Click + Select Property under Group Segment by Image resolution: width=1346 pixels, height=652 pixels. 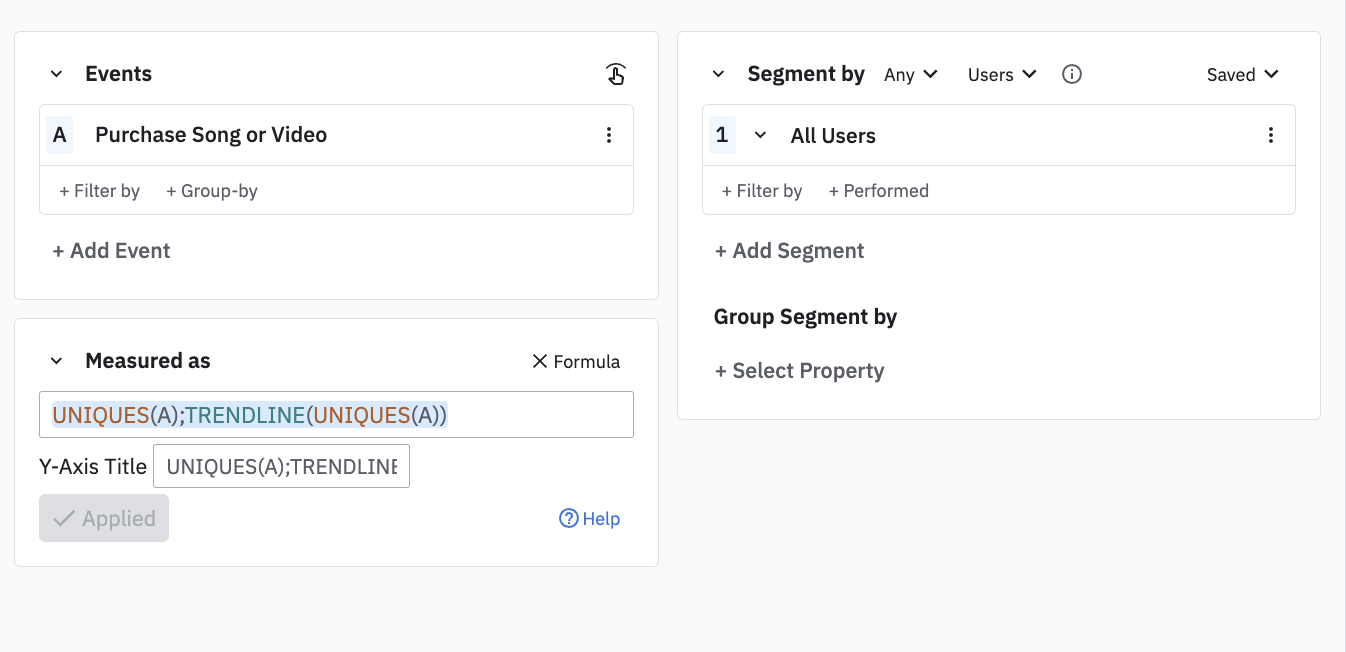click(x=799, y=371)
